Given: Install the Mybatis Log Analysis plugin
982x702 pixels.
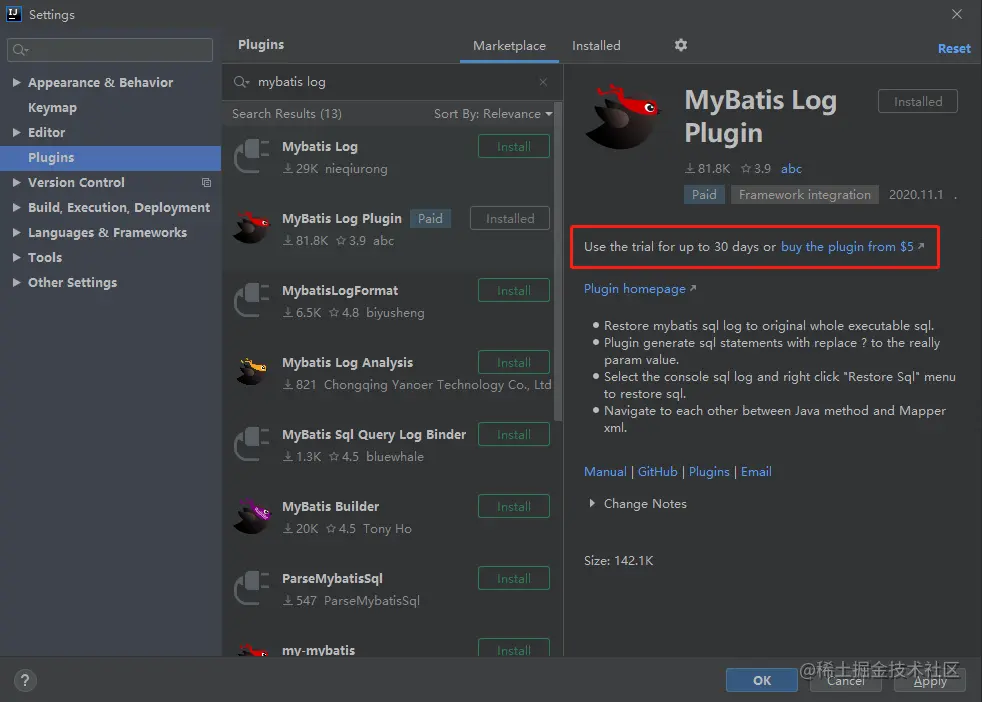Looking at the screenshot, I should coord(514,363).
